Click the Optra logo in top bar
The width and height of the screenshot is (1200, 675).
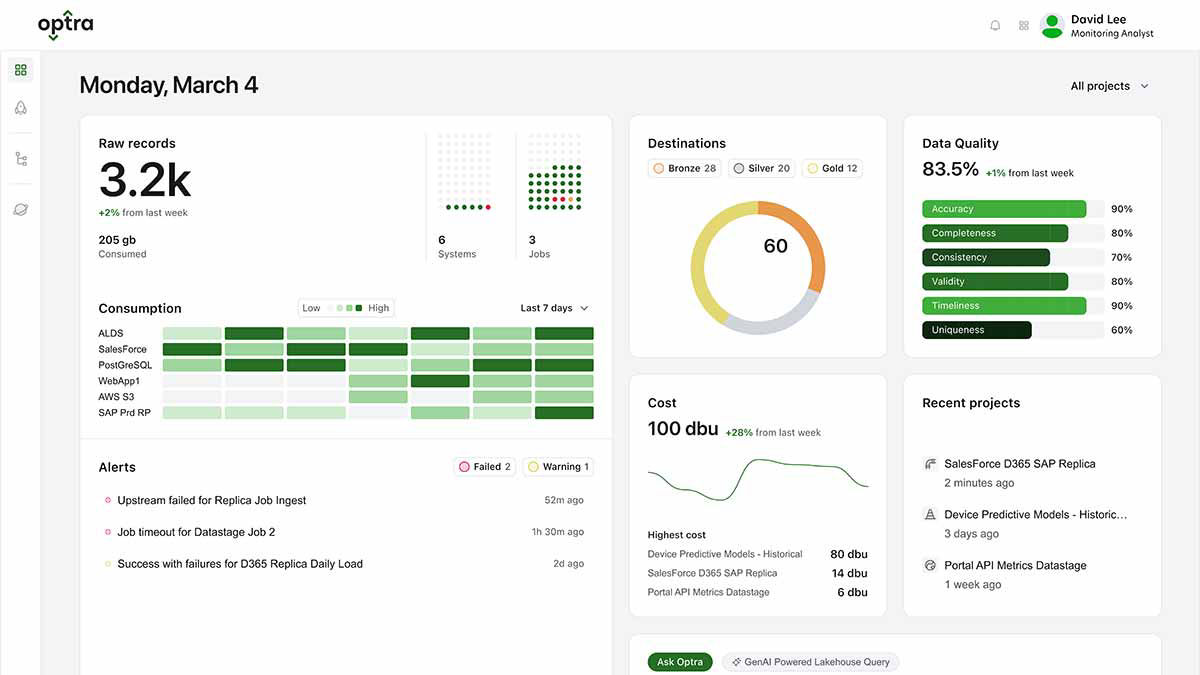coord(65,25)
